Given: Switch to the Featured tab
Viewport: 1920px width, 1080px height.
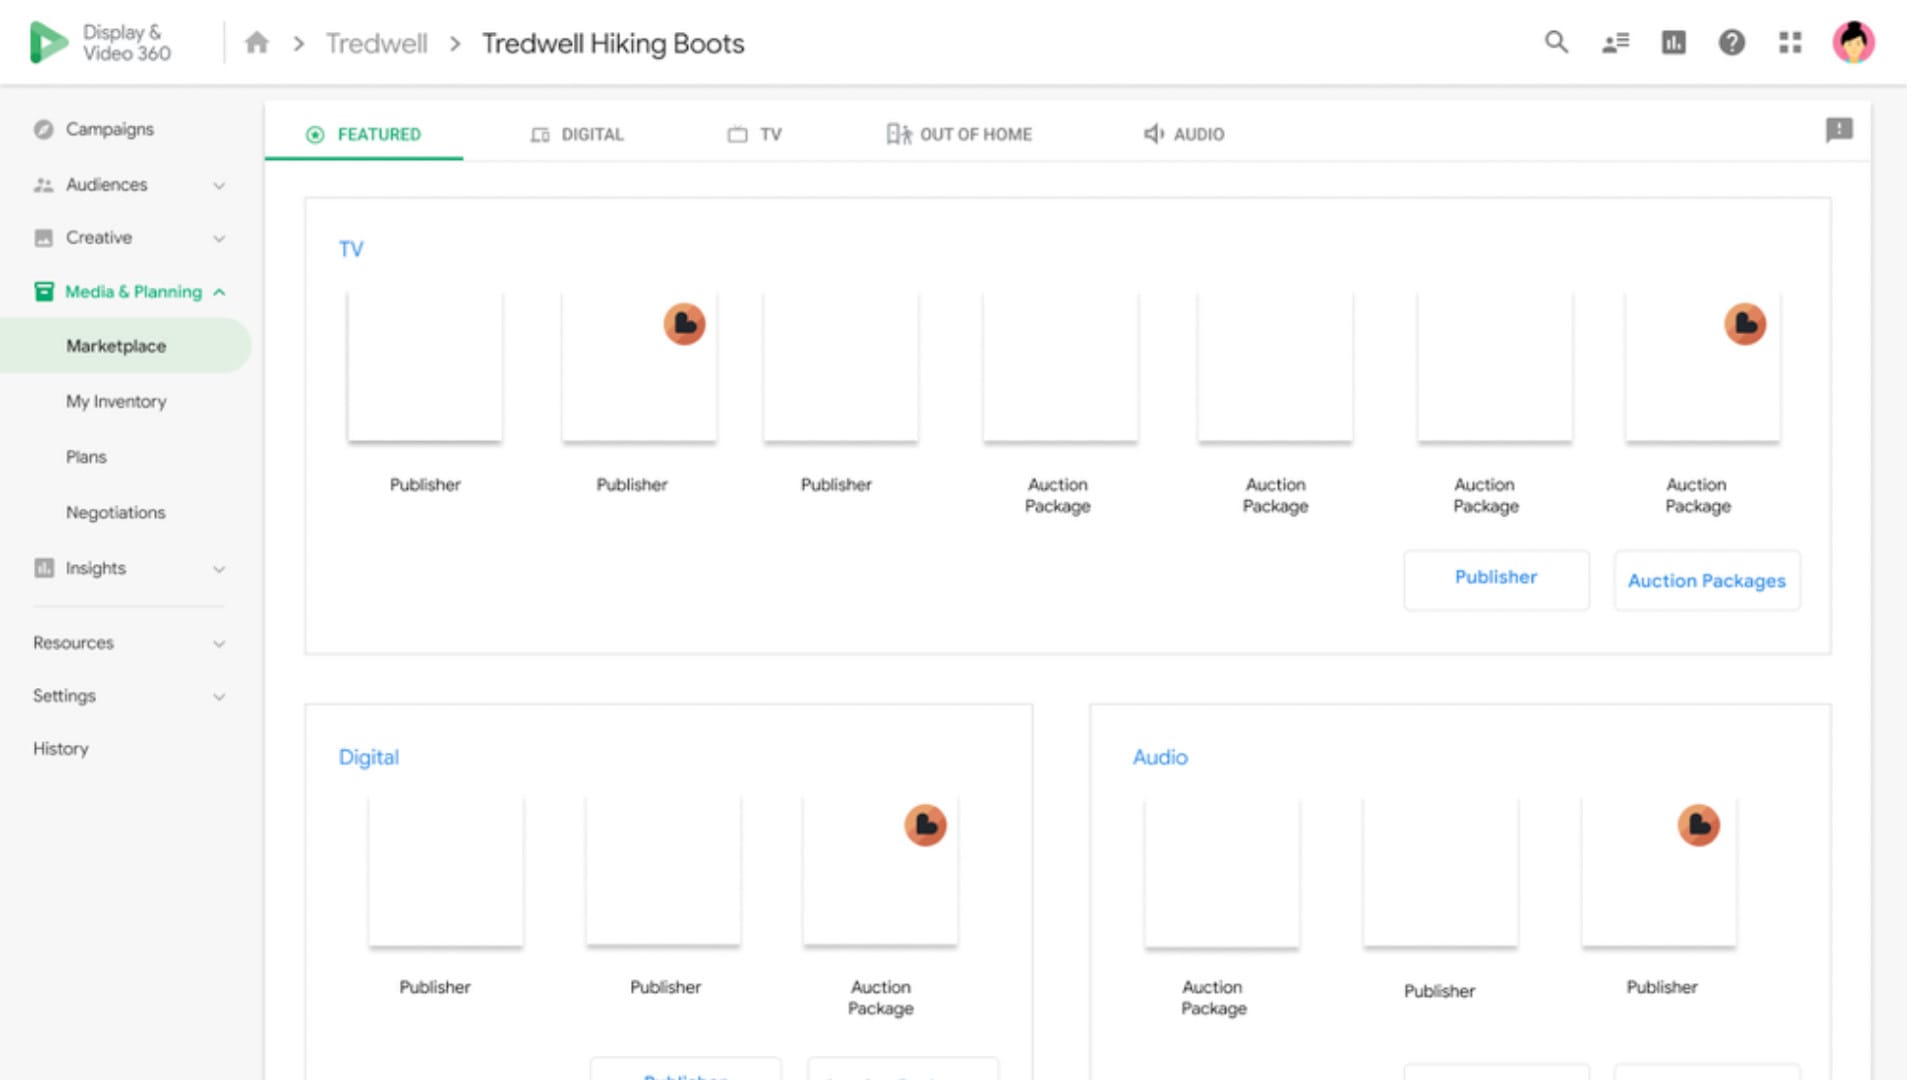Looking at the screenshot, I should (x=363, y=134).
